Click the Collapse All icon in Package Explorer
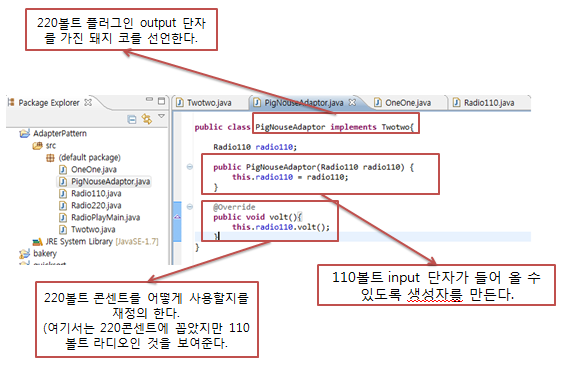The image size is (571, 377). pyautogui.click(x=132, y=119)
